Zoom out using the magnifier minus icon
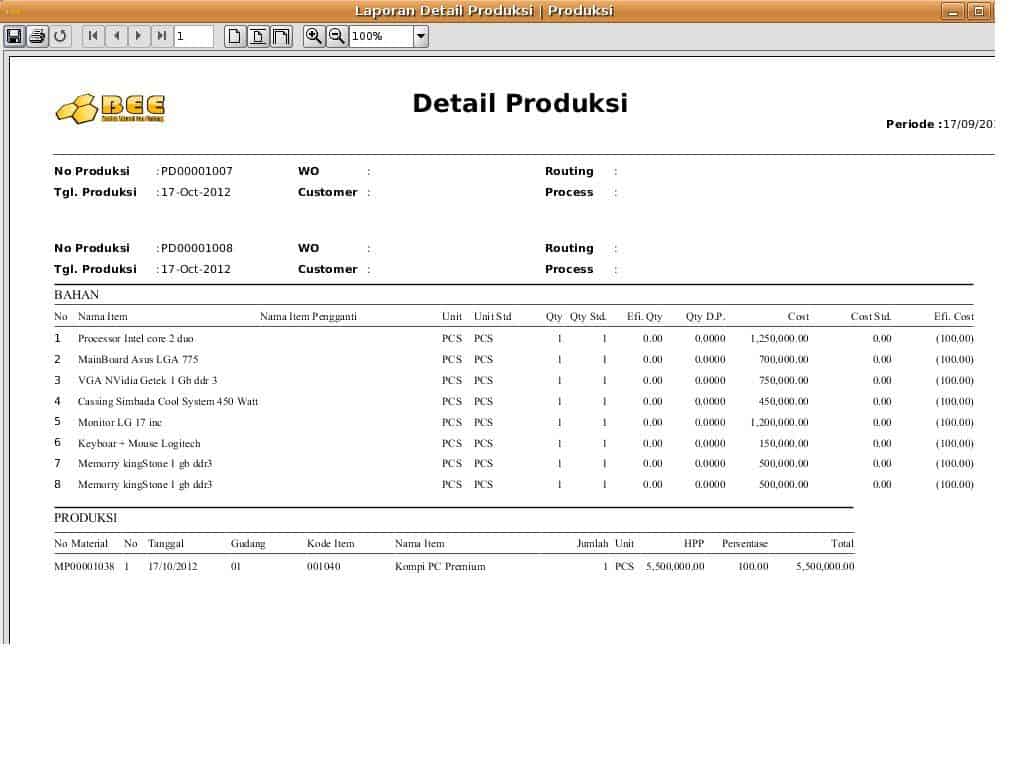The image size is (1024, 768). [337, 36]
